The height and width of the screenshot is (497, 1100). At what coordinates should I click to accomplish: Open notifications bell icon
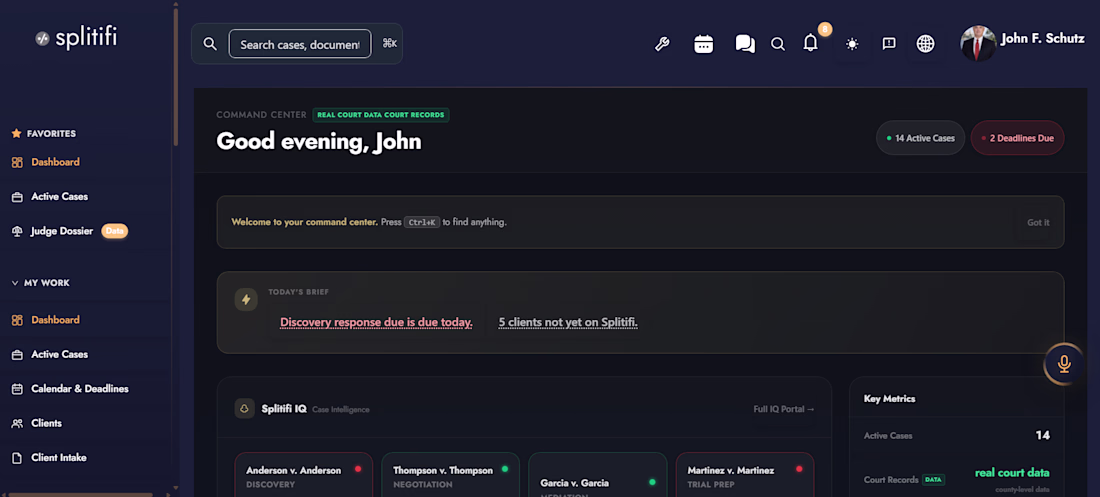click(x=810, y=44)
